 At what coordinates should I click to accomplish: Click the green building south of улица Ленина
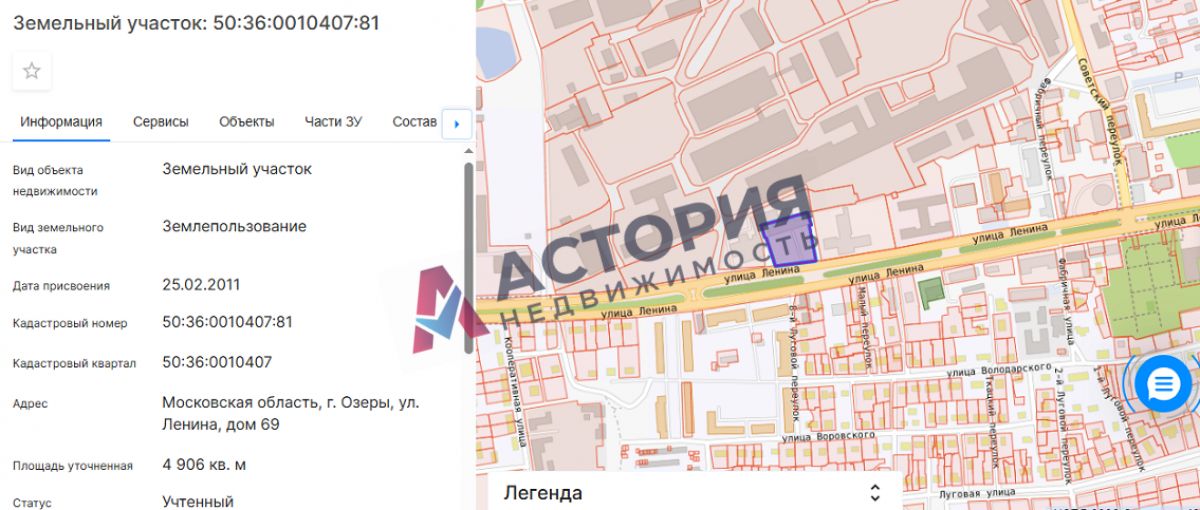tap(931, 292)
